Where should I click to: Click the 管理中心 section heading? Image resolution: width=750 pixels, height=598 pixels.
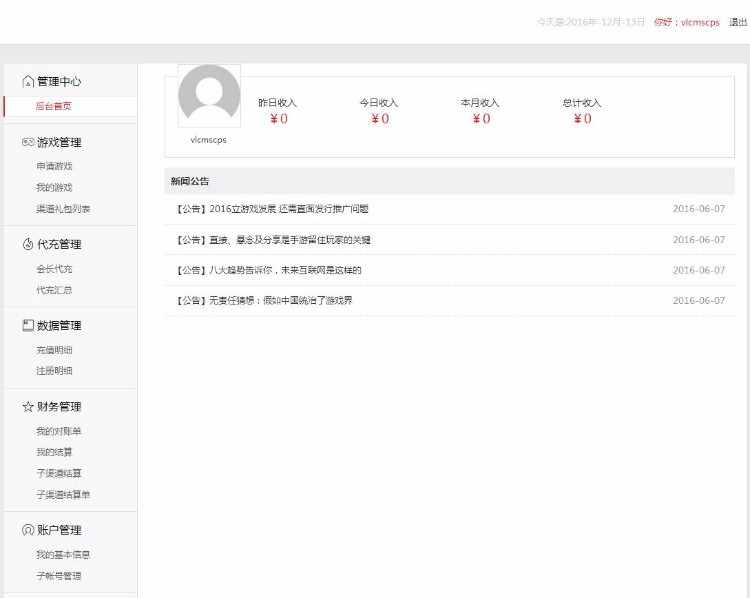pyautogui.click(x=59, y=81)
